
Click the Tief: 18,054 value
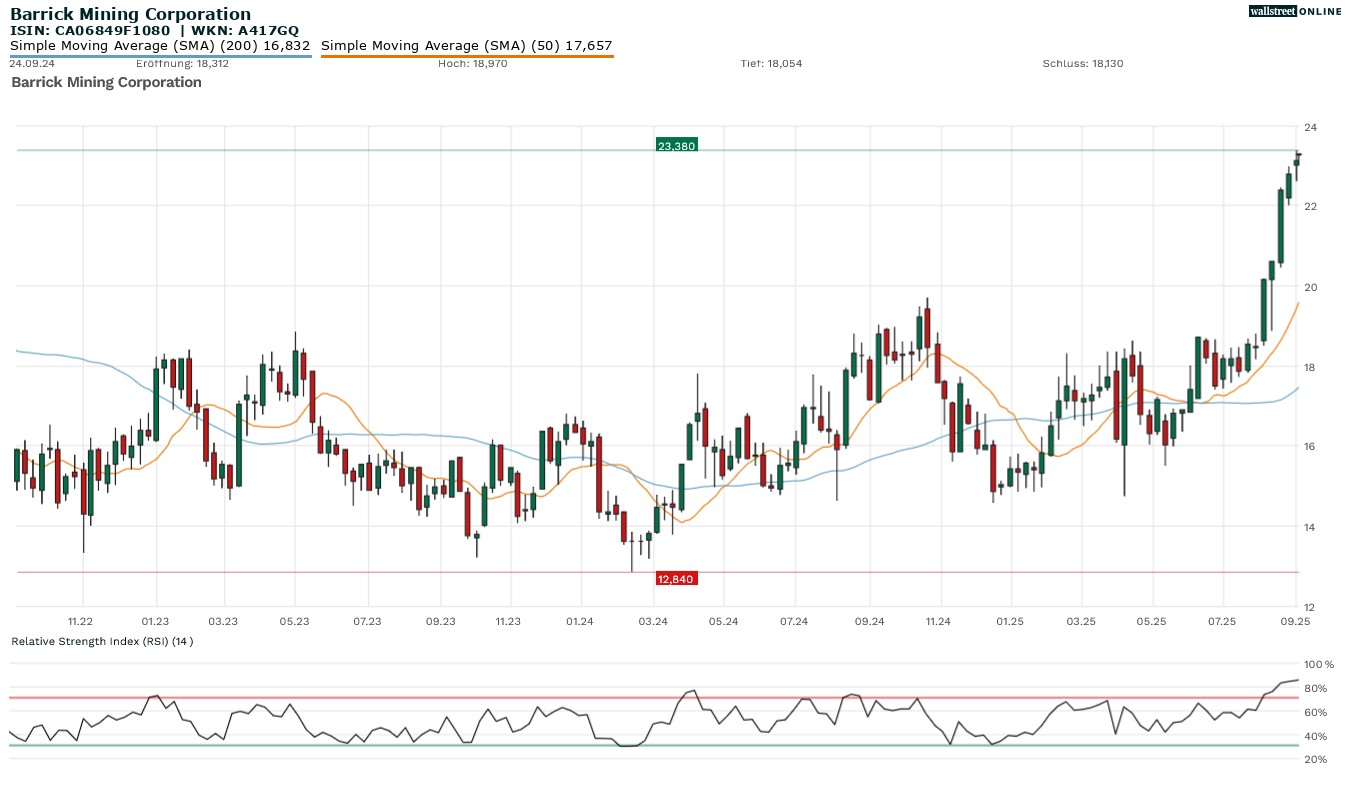(771, 64)
